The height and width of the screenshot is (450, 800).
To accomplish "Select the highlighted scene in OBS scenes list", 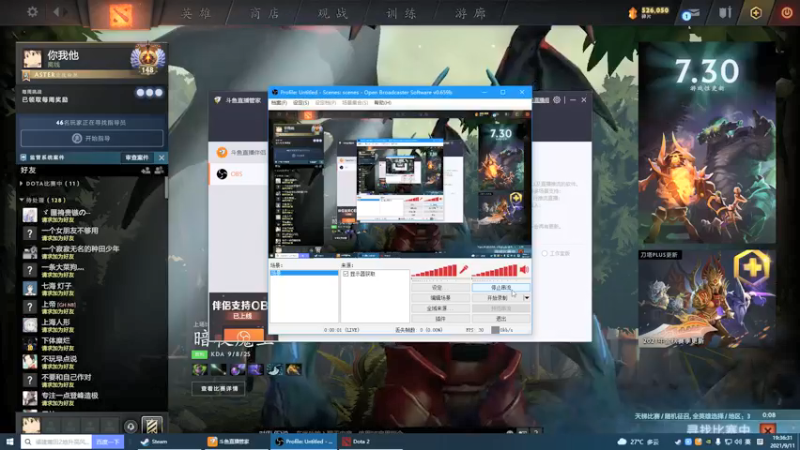I will (304, 273).
